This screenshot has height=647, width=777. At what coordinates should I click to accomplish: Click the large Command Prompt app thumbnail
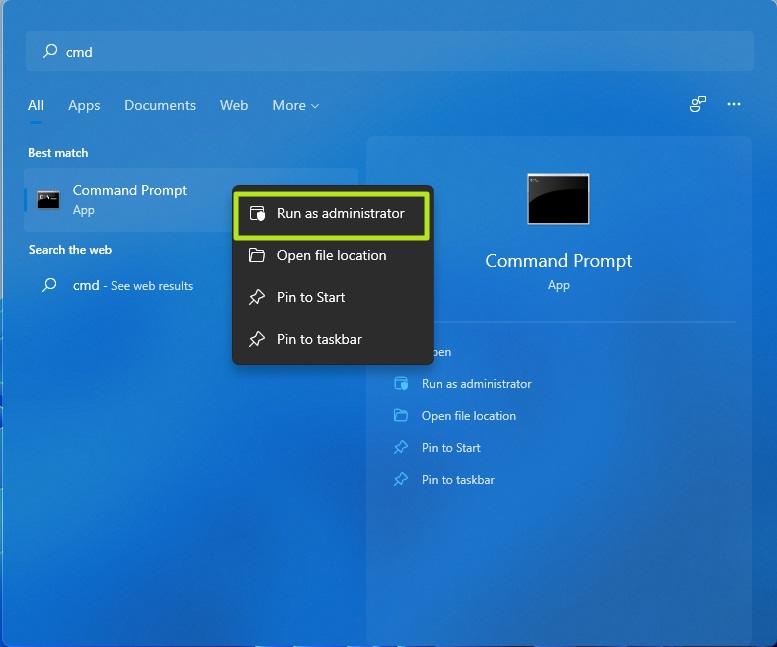[558, 199]
